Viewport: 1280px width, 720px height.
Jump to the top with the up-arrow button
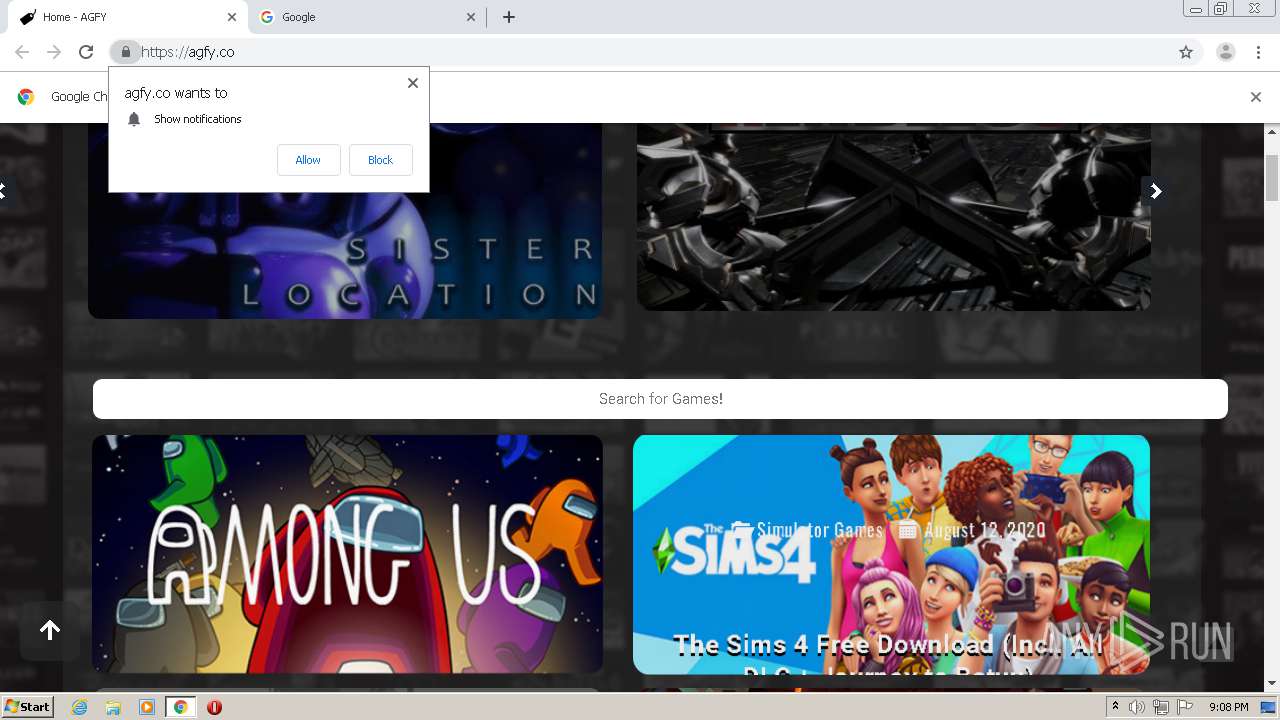pos(50,630)
